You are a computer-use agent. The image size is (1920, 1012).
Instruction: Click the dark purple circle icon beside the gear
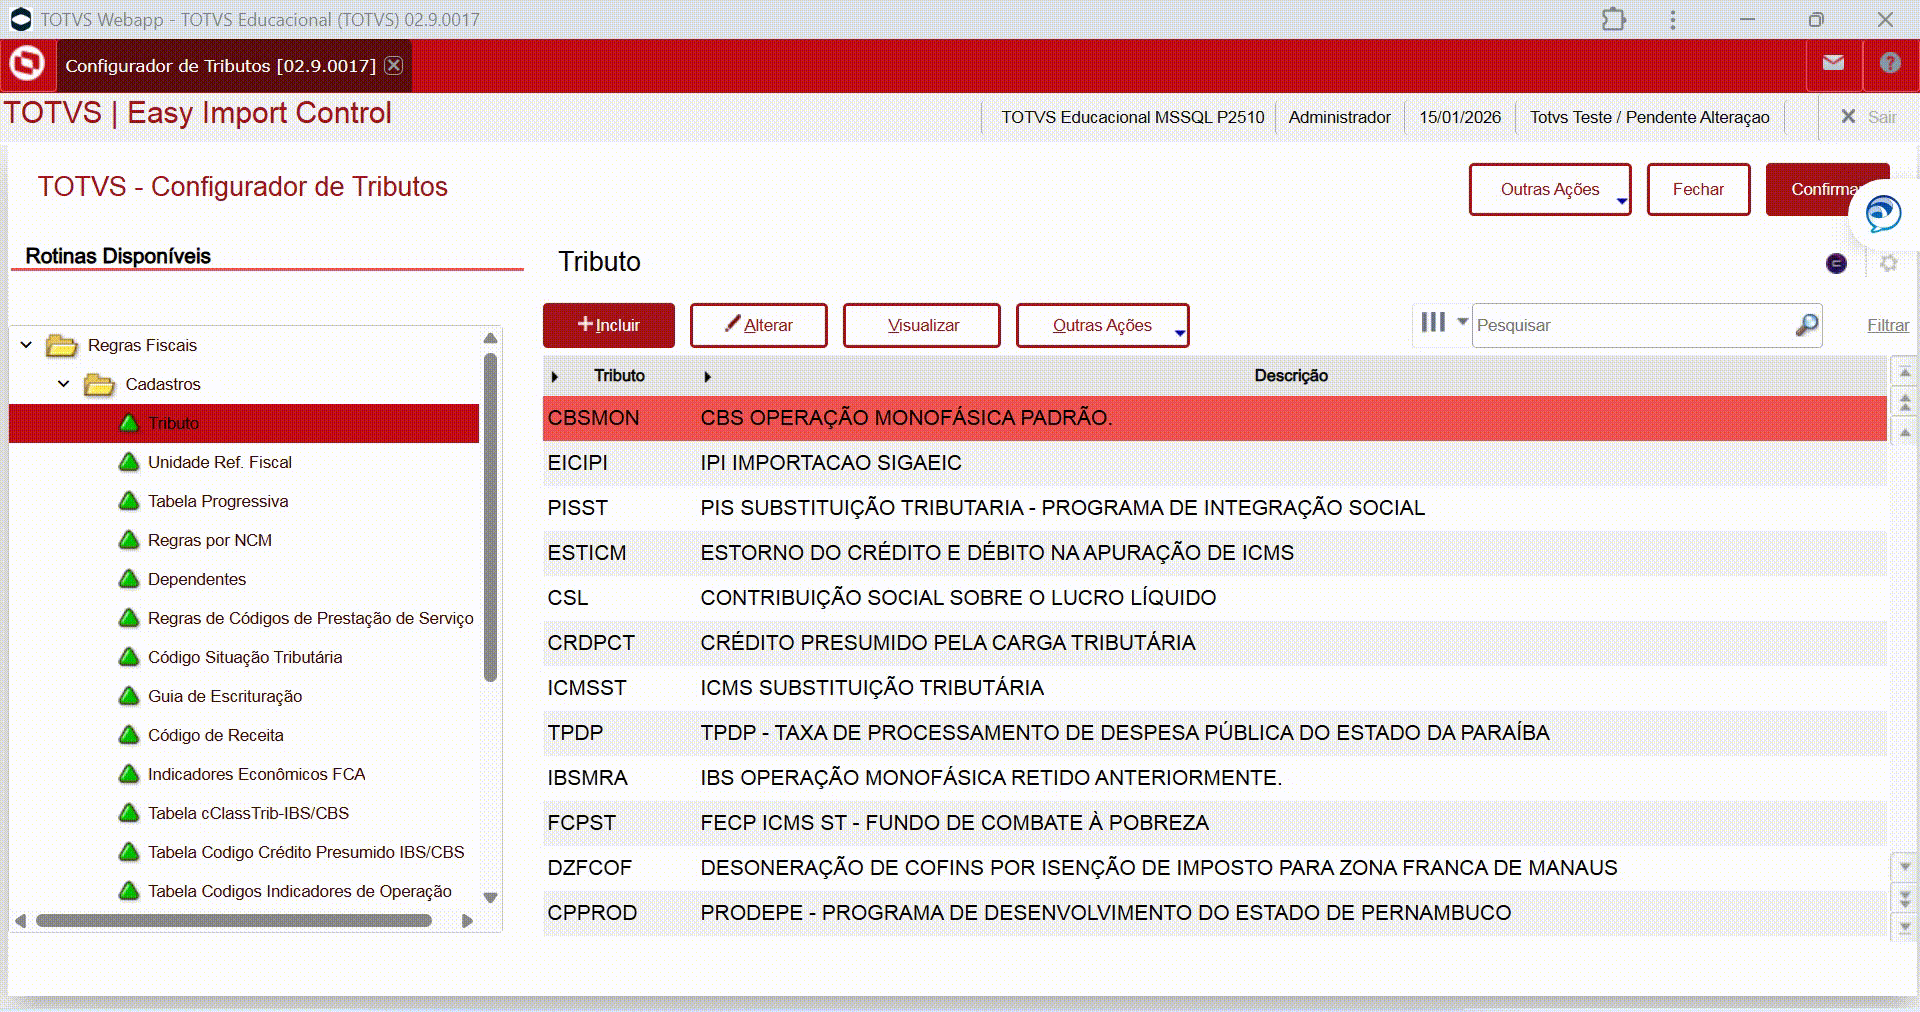[1836, 263]
